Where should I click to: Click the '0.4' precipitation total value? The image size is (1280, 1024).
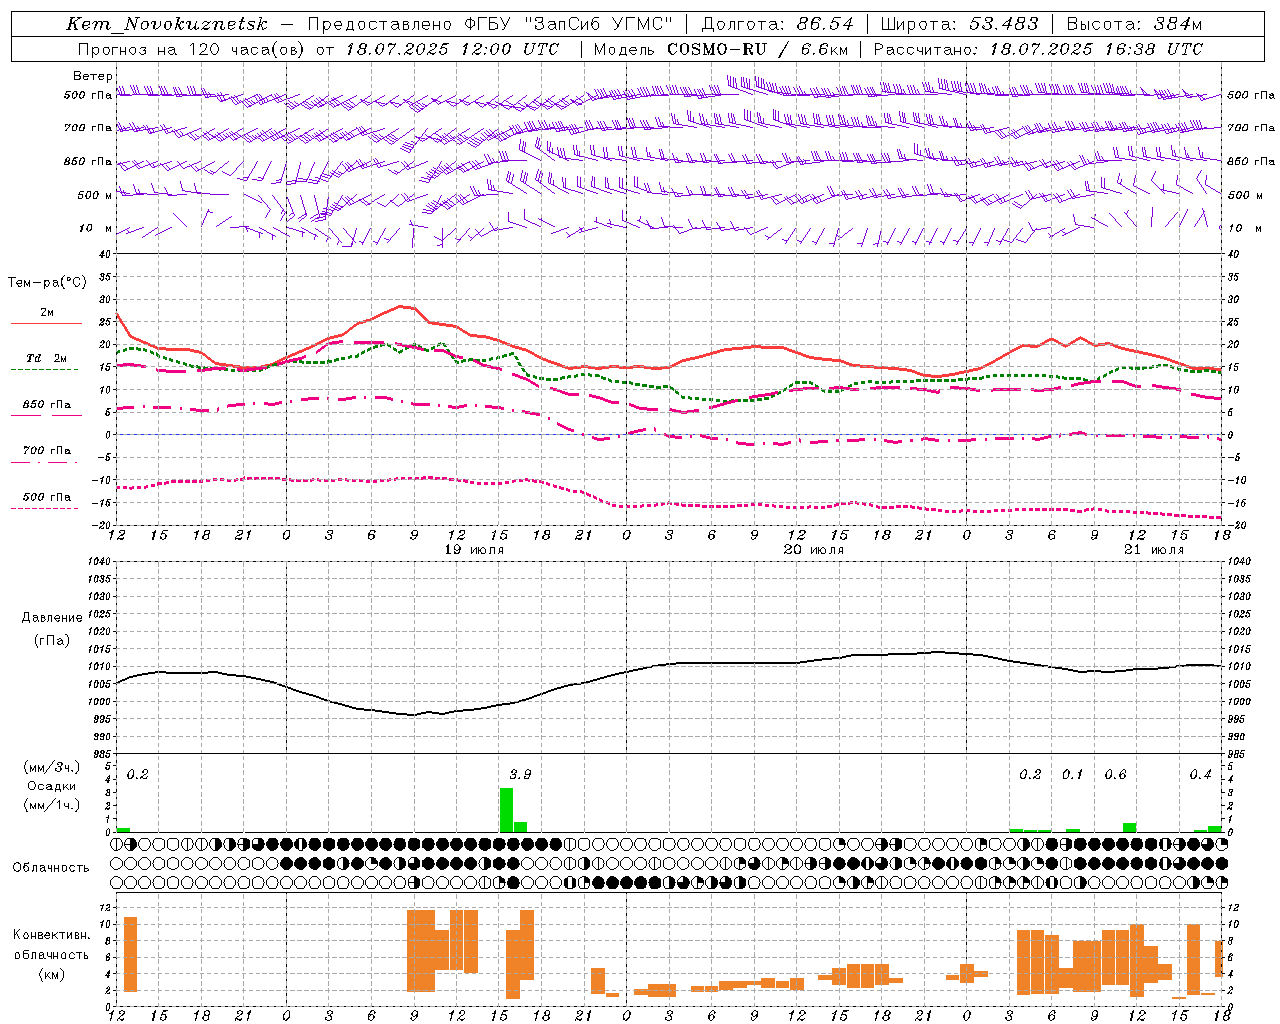click(x=1200, y=775)
